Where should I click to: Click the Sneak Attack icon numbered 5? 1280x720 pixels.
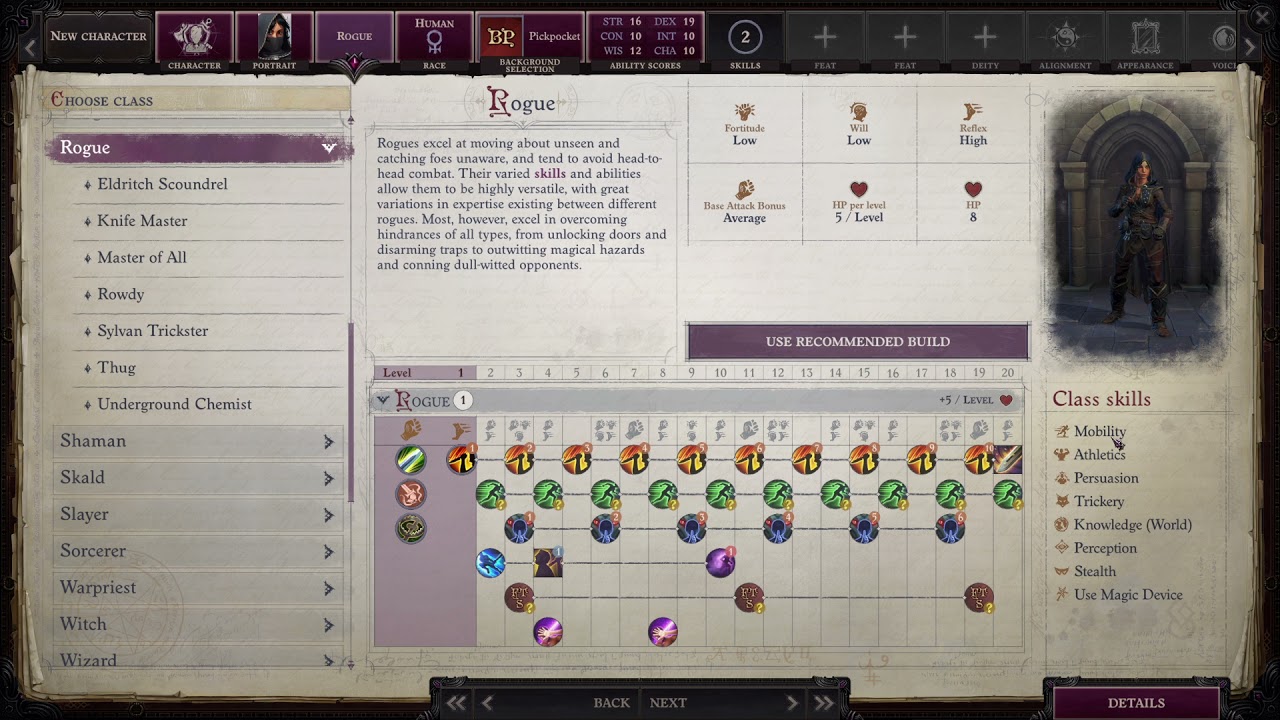pyautogui.click(x=691, y=459)
